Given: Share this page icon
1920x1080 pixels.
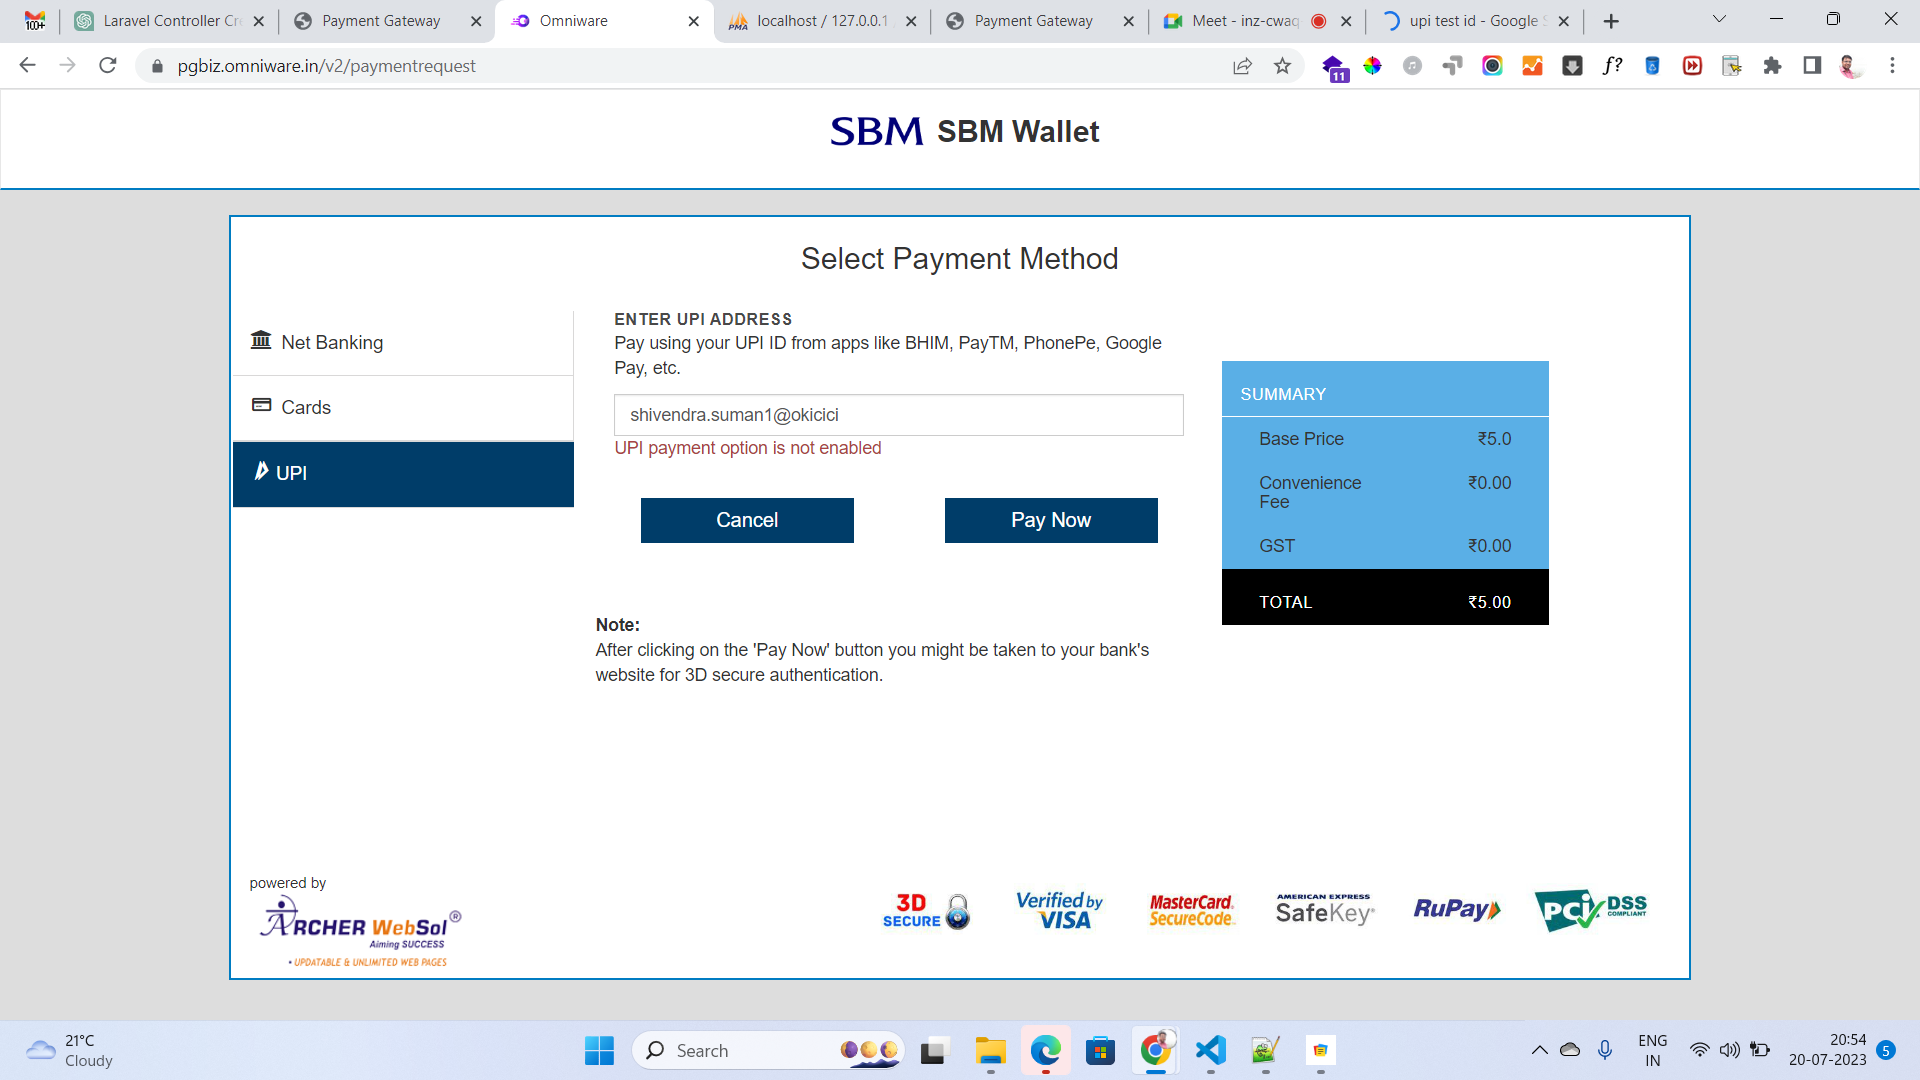Looking at the screenshot, I should pyautogui.click(x=1242, y=66).
